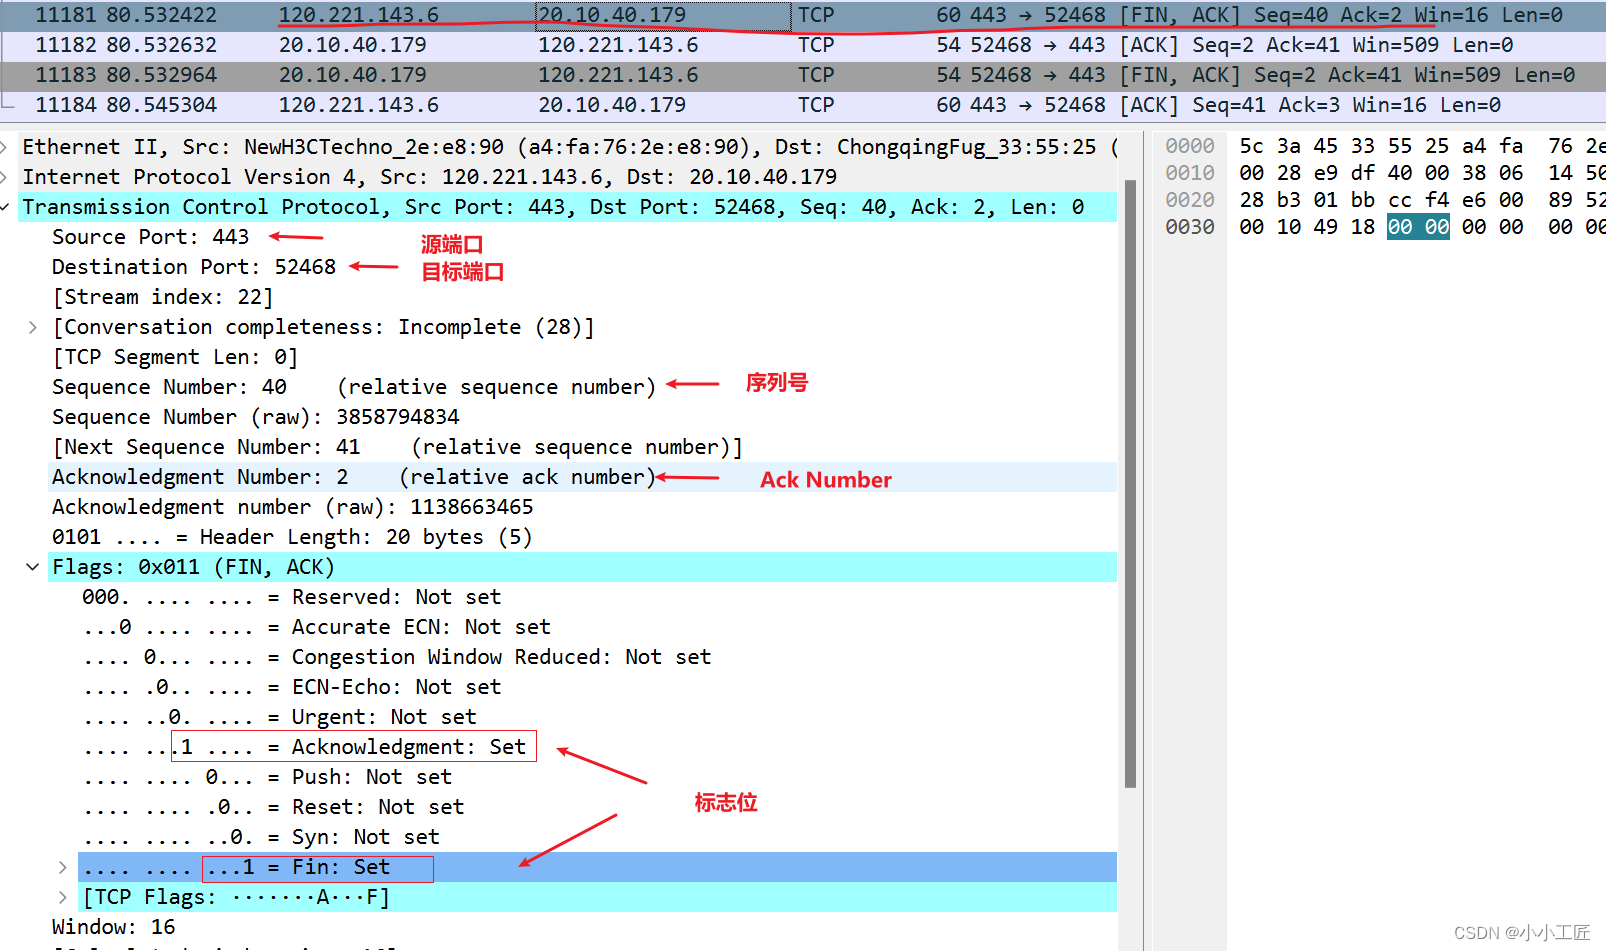Collapse the Transmission Control Protocol node

[x=5, y=207]
